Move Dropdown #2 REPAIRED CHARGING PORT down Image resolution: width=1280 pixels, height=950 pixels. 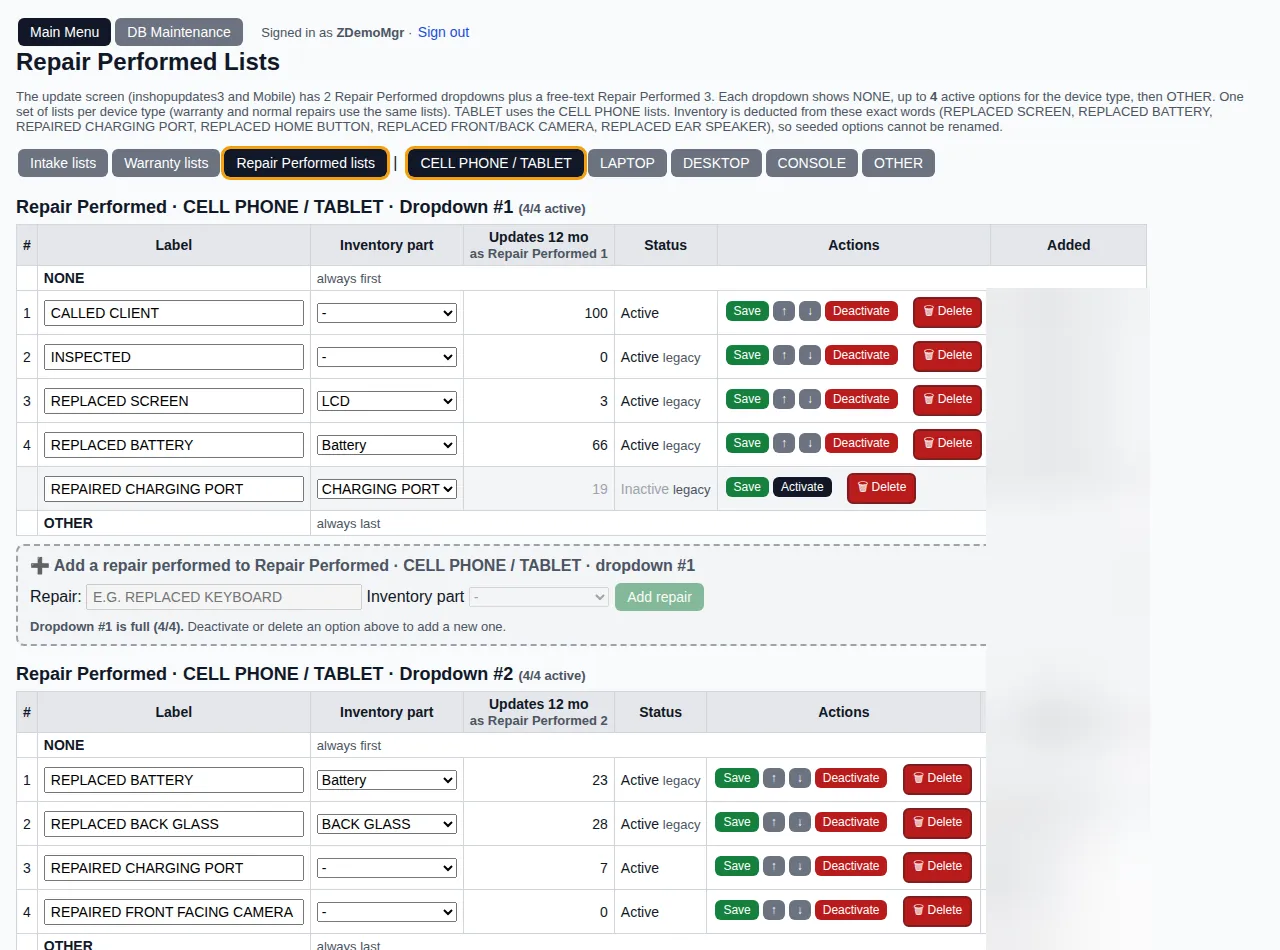[800, 866]
